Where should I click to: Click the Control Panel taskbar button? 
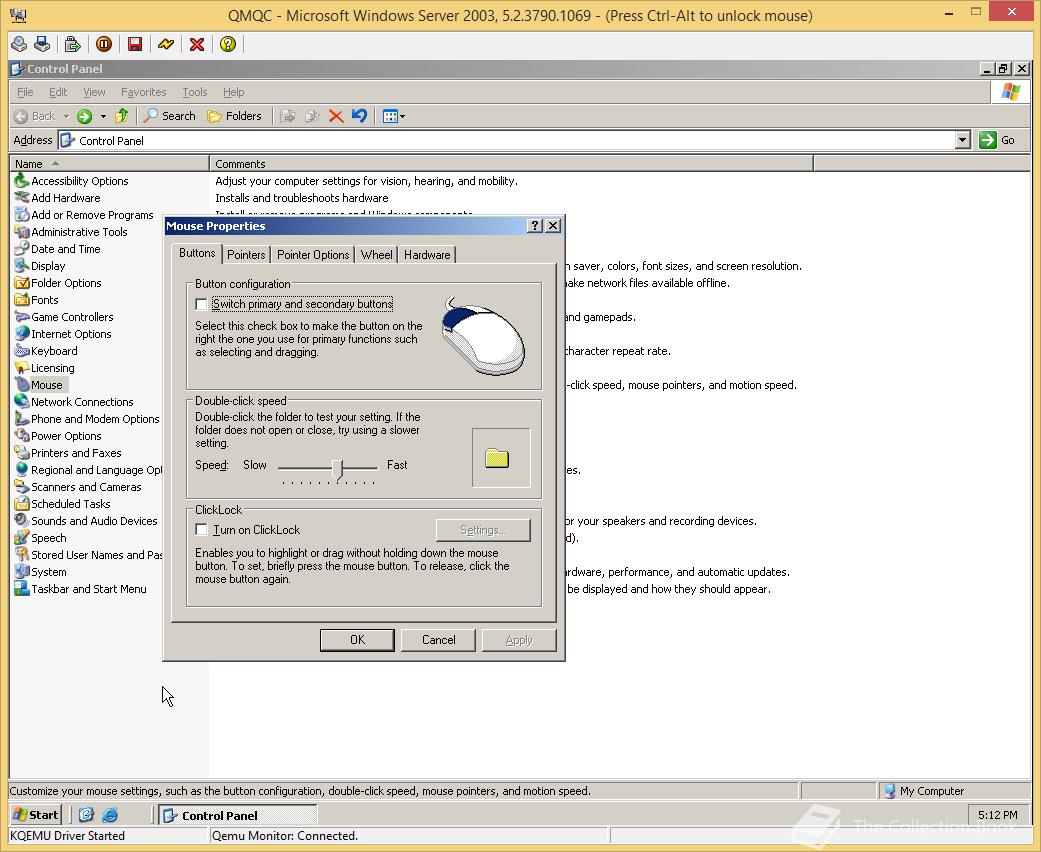[238, 815]
